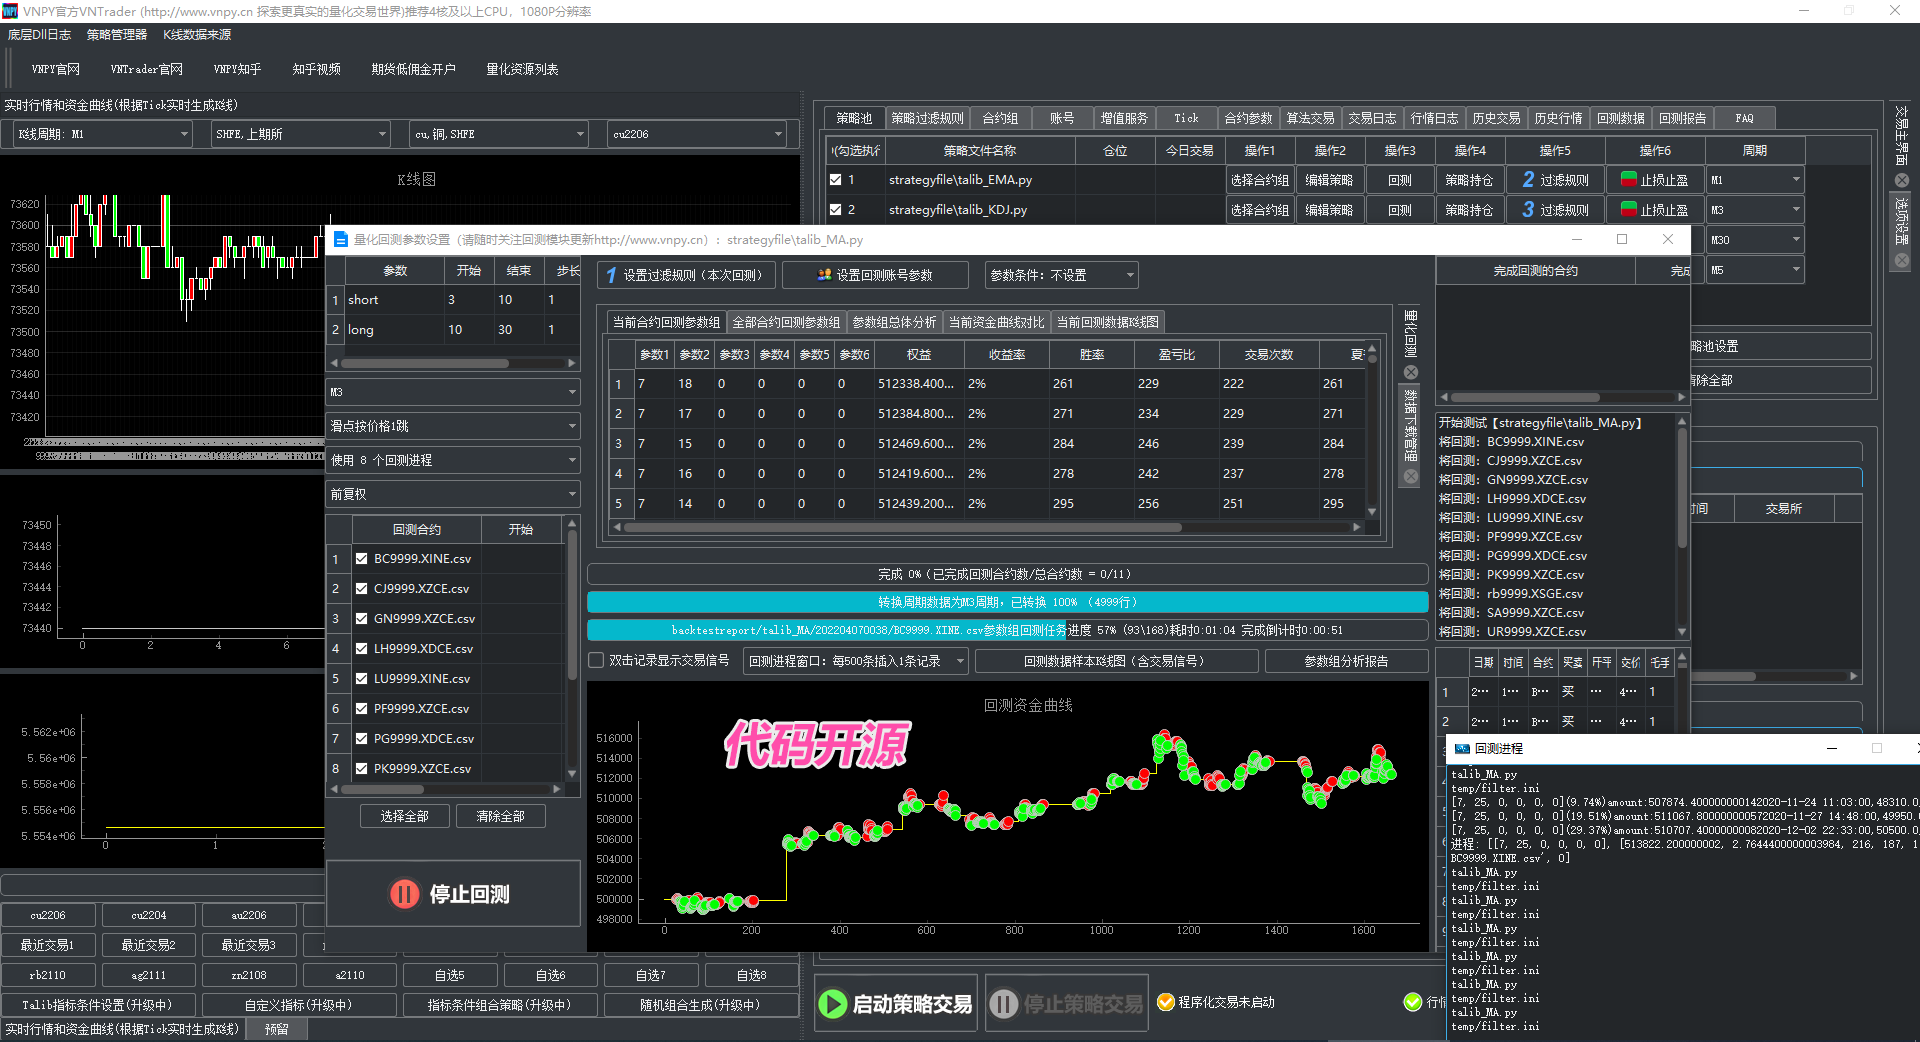Click the blue 3 过滤规则 icon for talib_KDJ.py

(x=1528, y=210)
